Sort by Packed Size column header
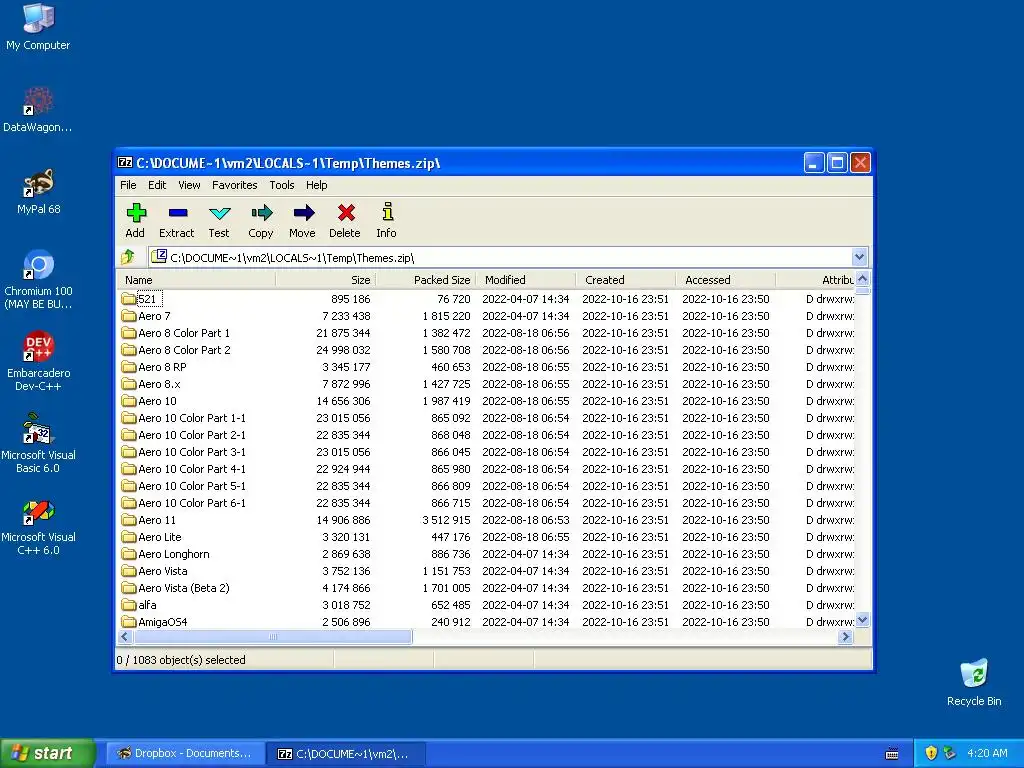 425,280
